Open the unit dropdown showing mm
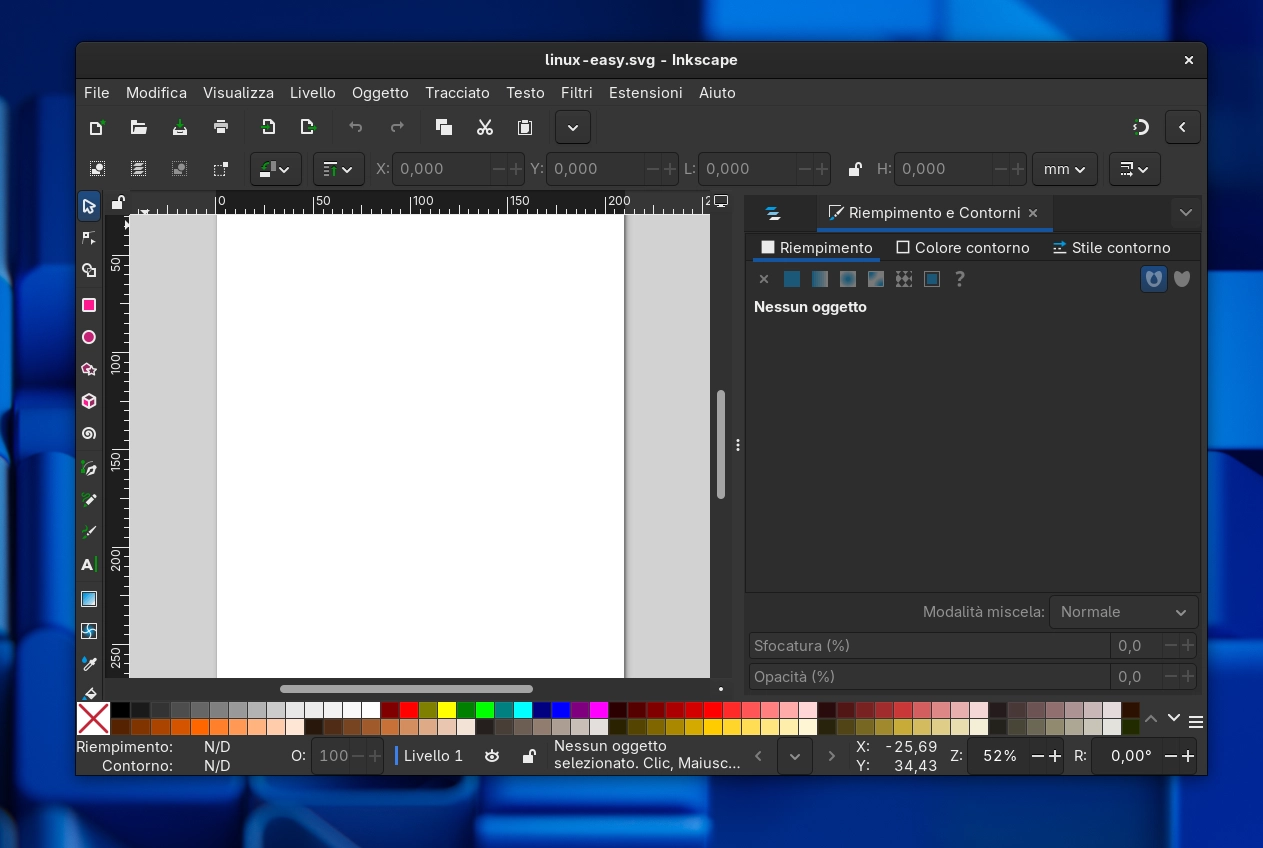 [1065, 169]
